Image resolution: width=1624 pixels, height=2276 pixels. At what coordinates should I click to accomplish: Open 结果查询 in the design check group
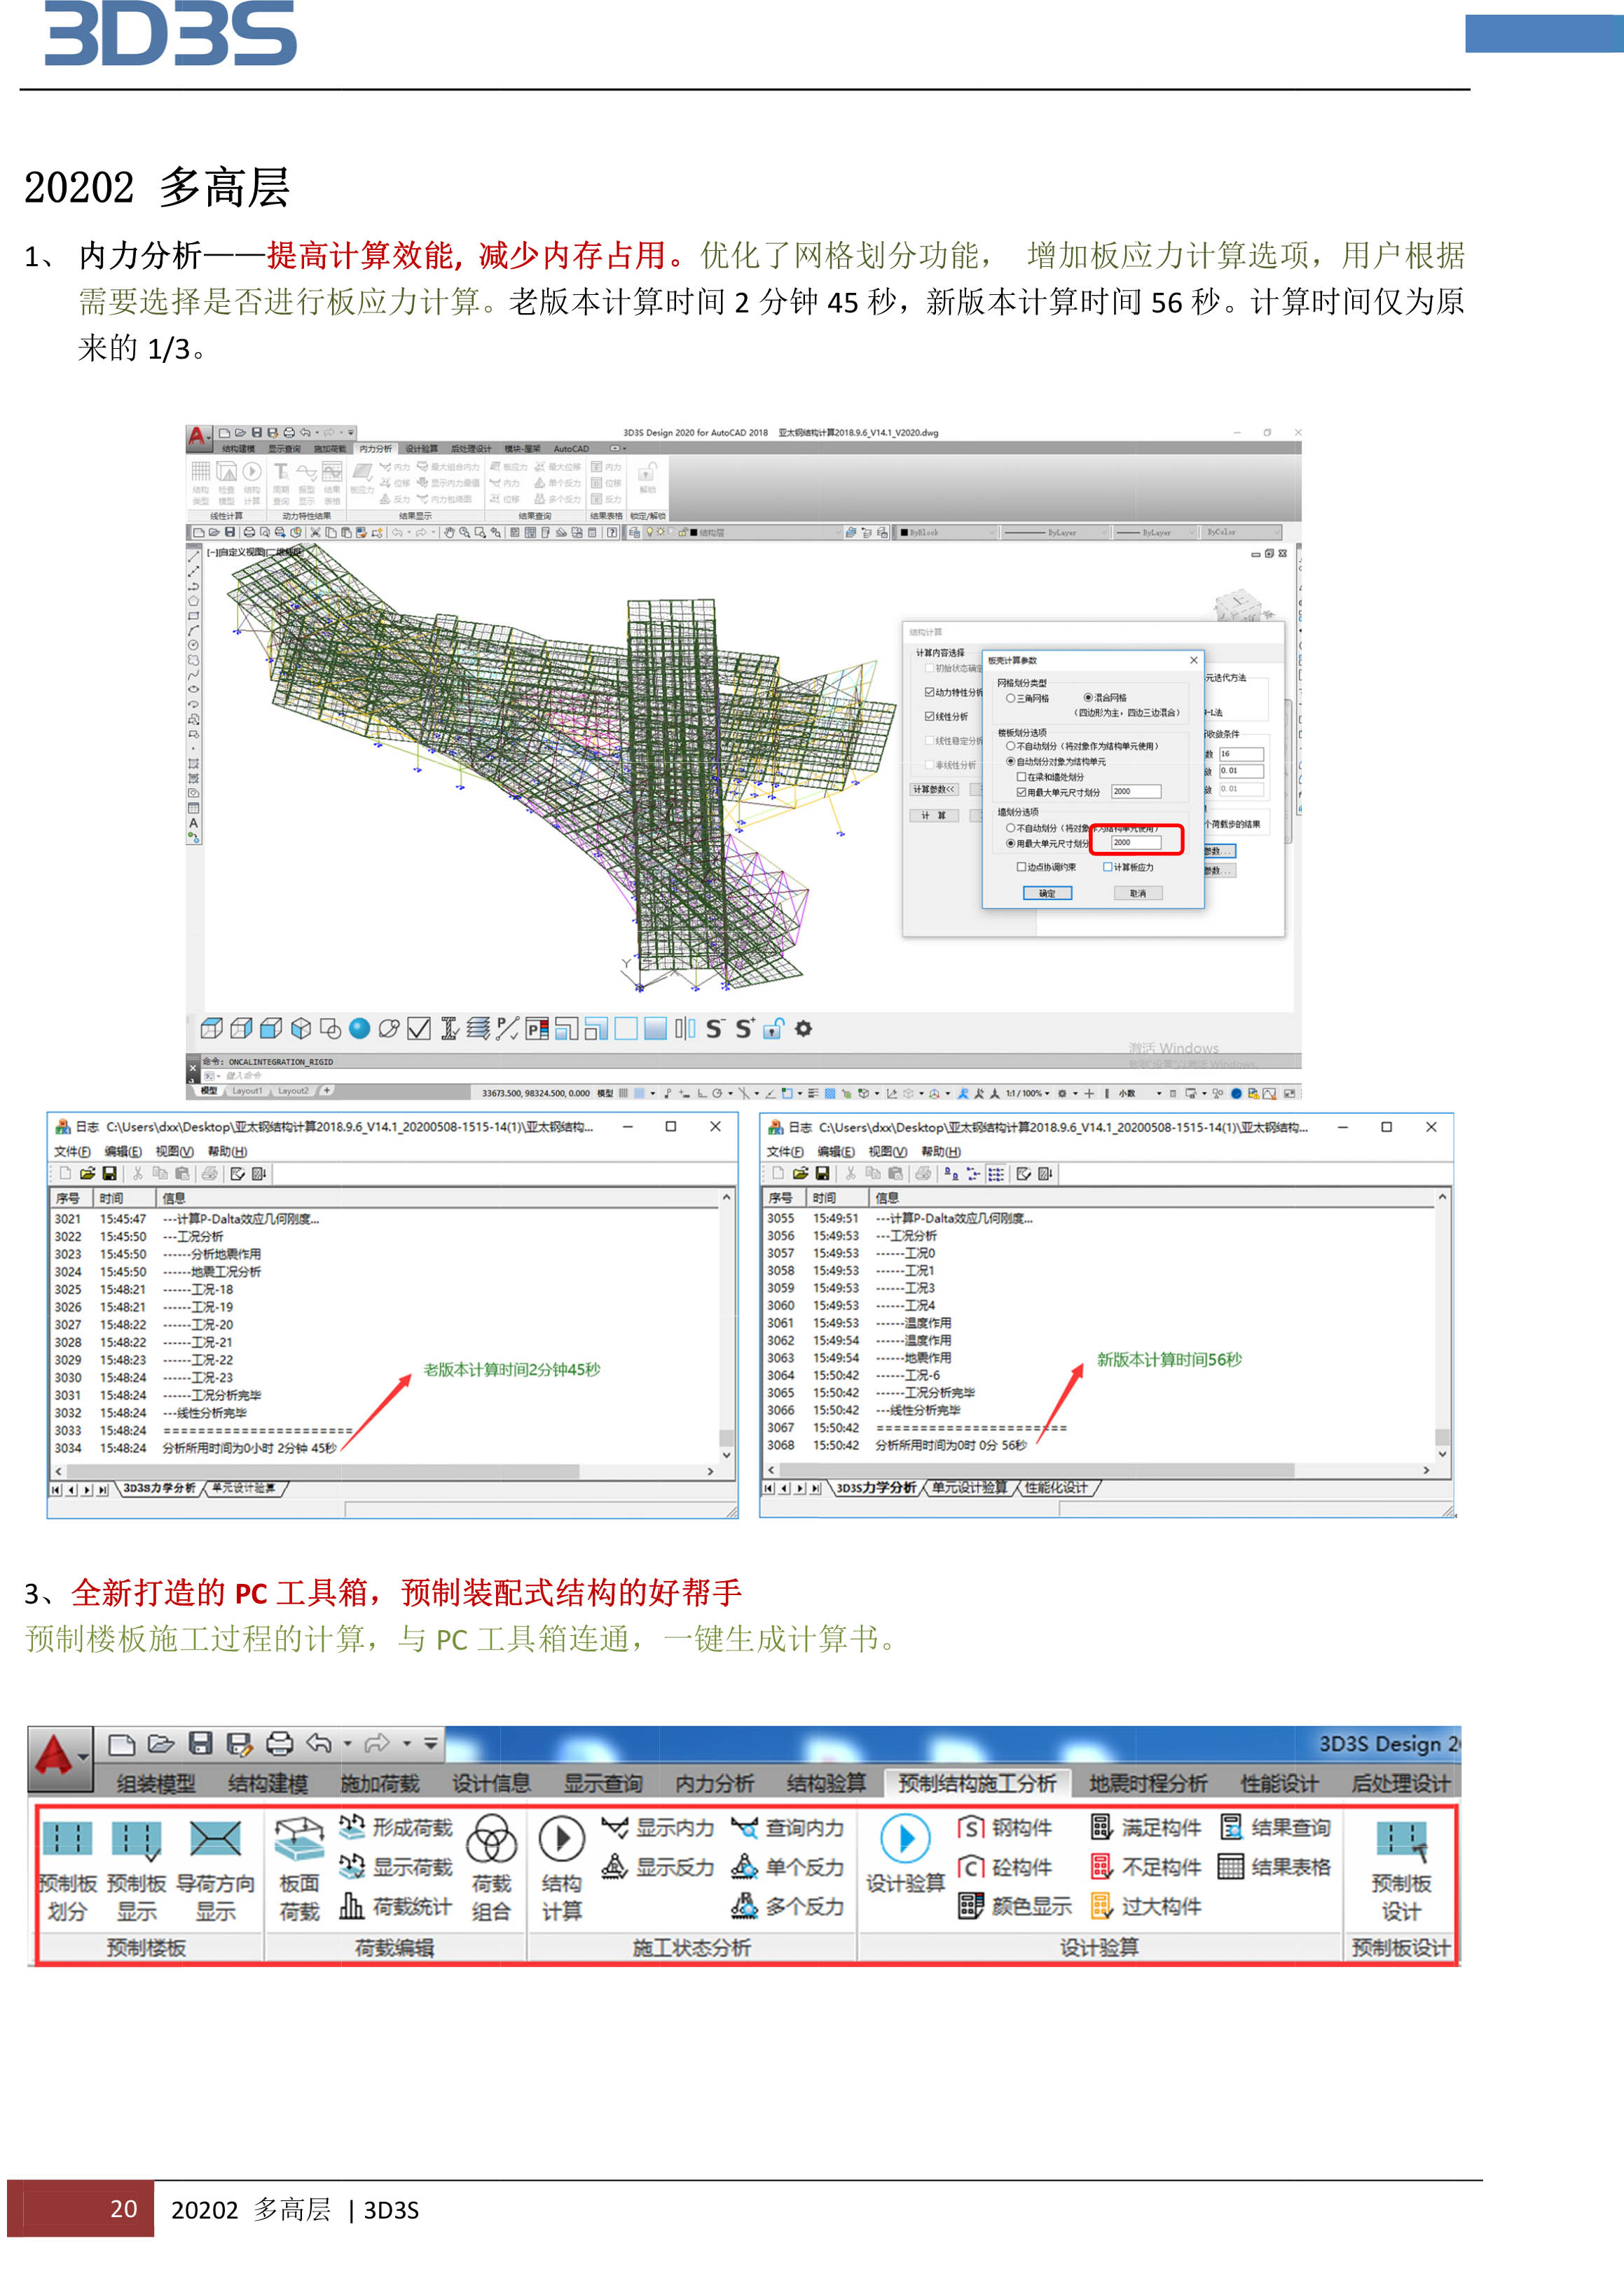(x=1275, y=1828)
